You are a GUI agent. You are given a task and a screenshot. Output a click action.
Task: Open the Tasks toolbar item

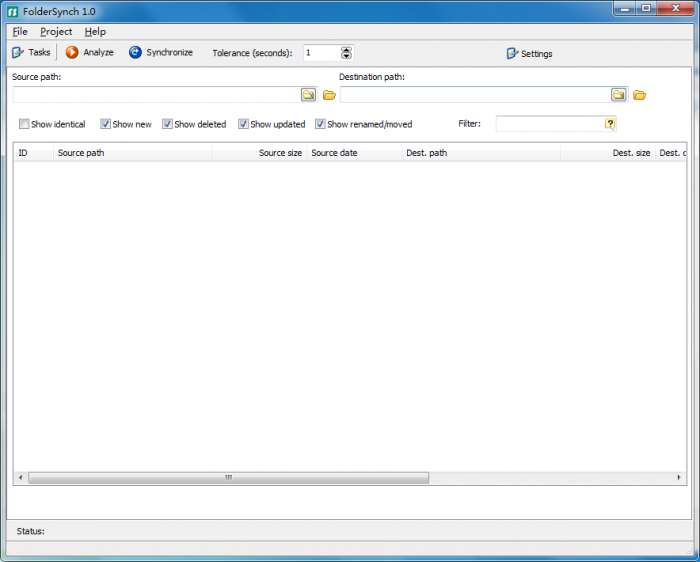[x=31, y=52]
